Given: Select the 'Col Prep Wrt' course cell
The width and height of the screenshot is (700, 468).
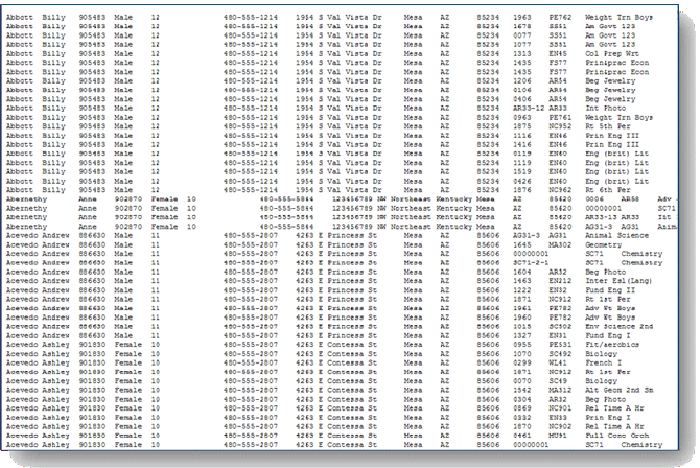Looking at the screenshot, I should pyautogui.click(x=612, y=54).
